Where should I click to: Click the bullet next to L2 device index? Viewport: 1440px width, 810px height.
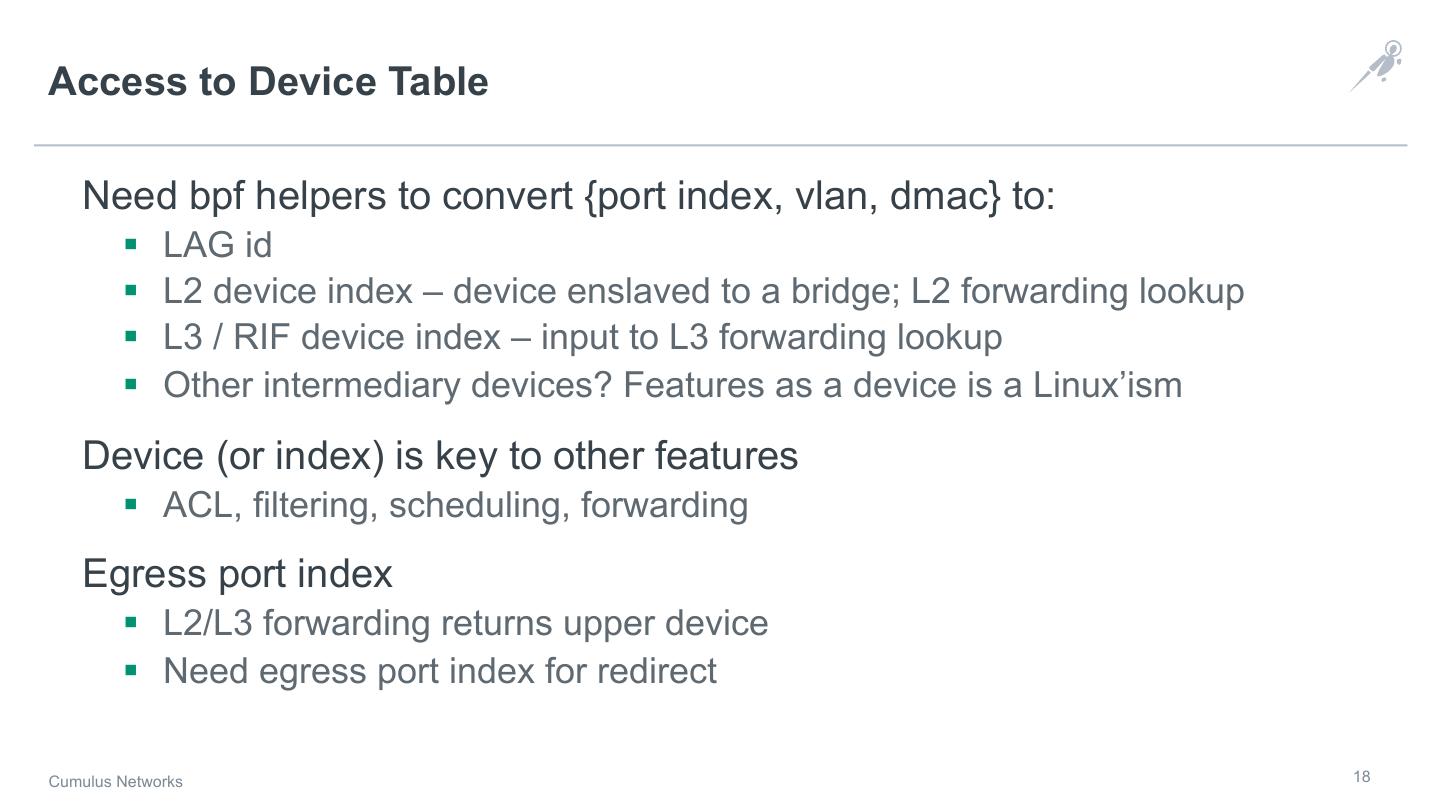(x=130, y=291)
